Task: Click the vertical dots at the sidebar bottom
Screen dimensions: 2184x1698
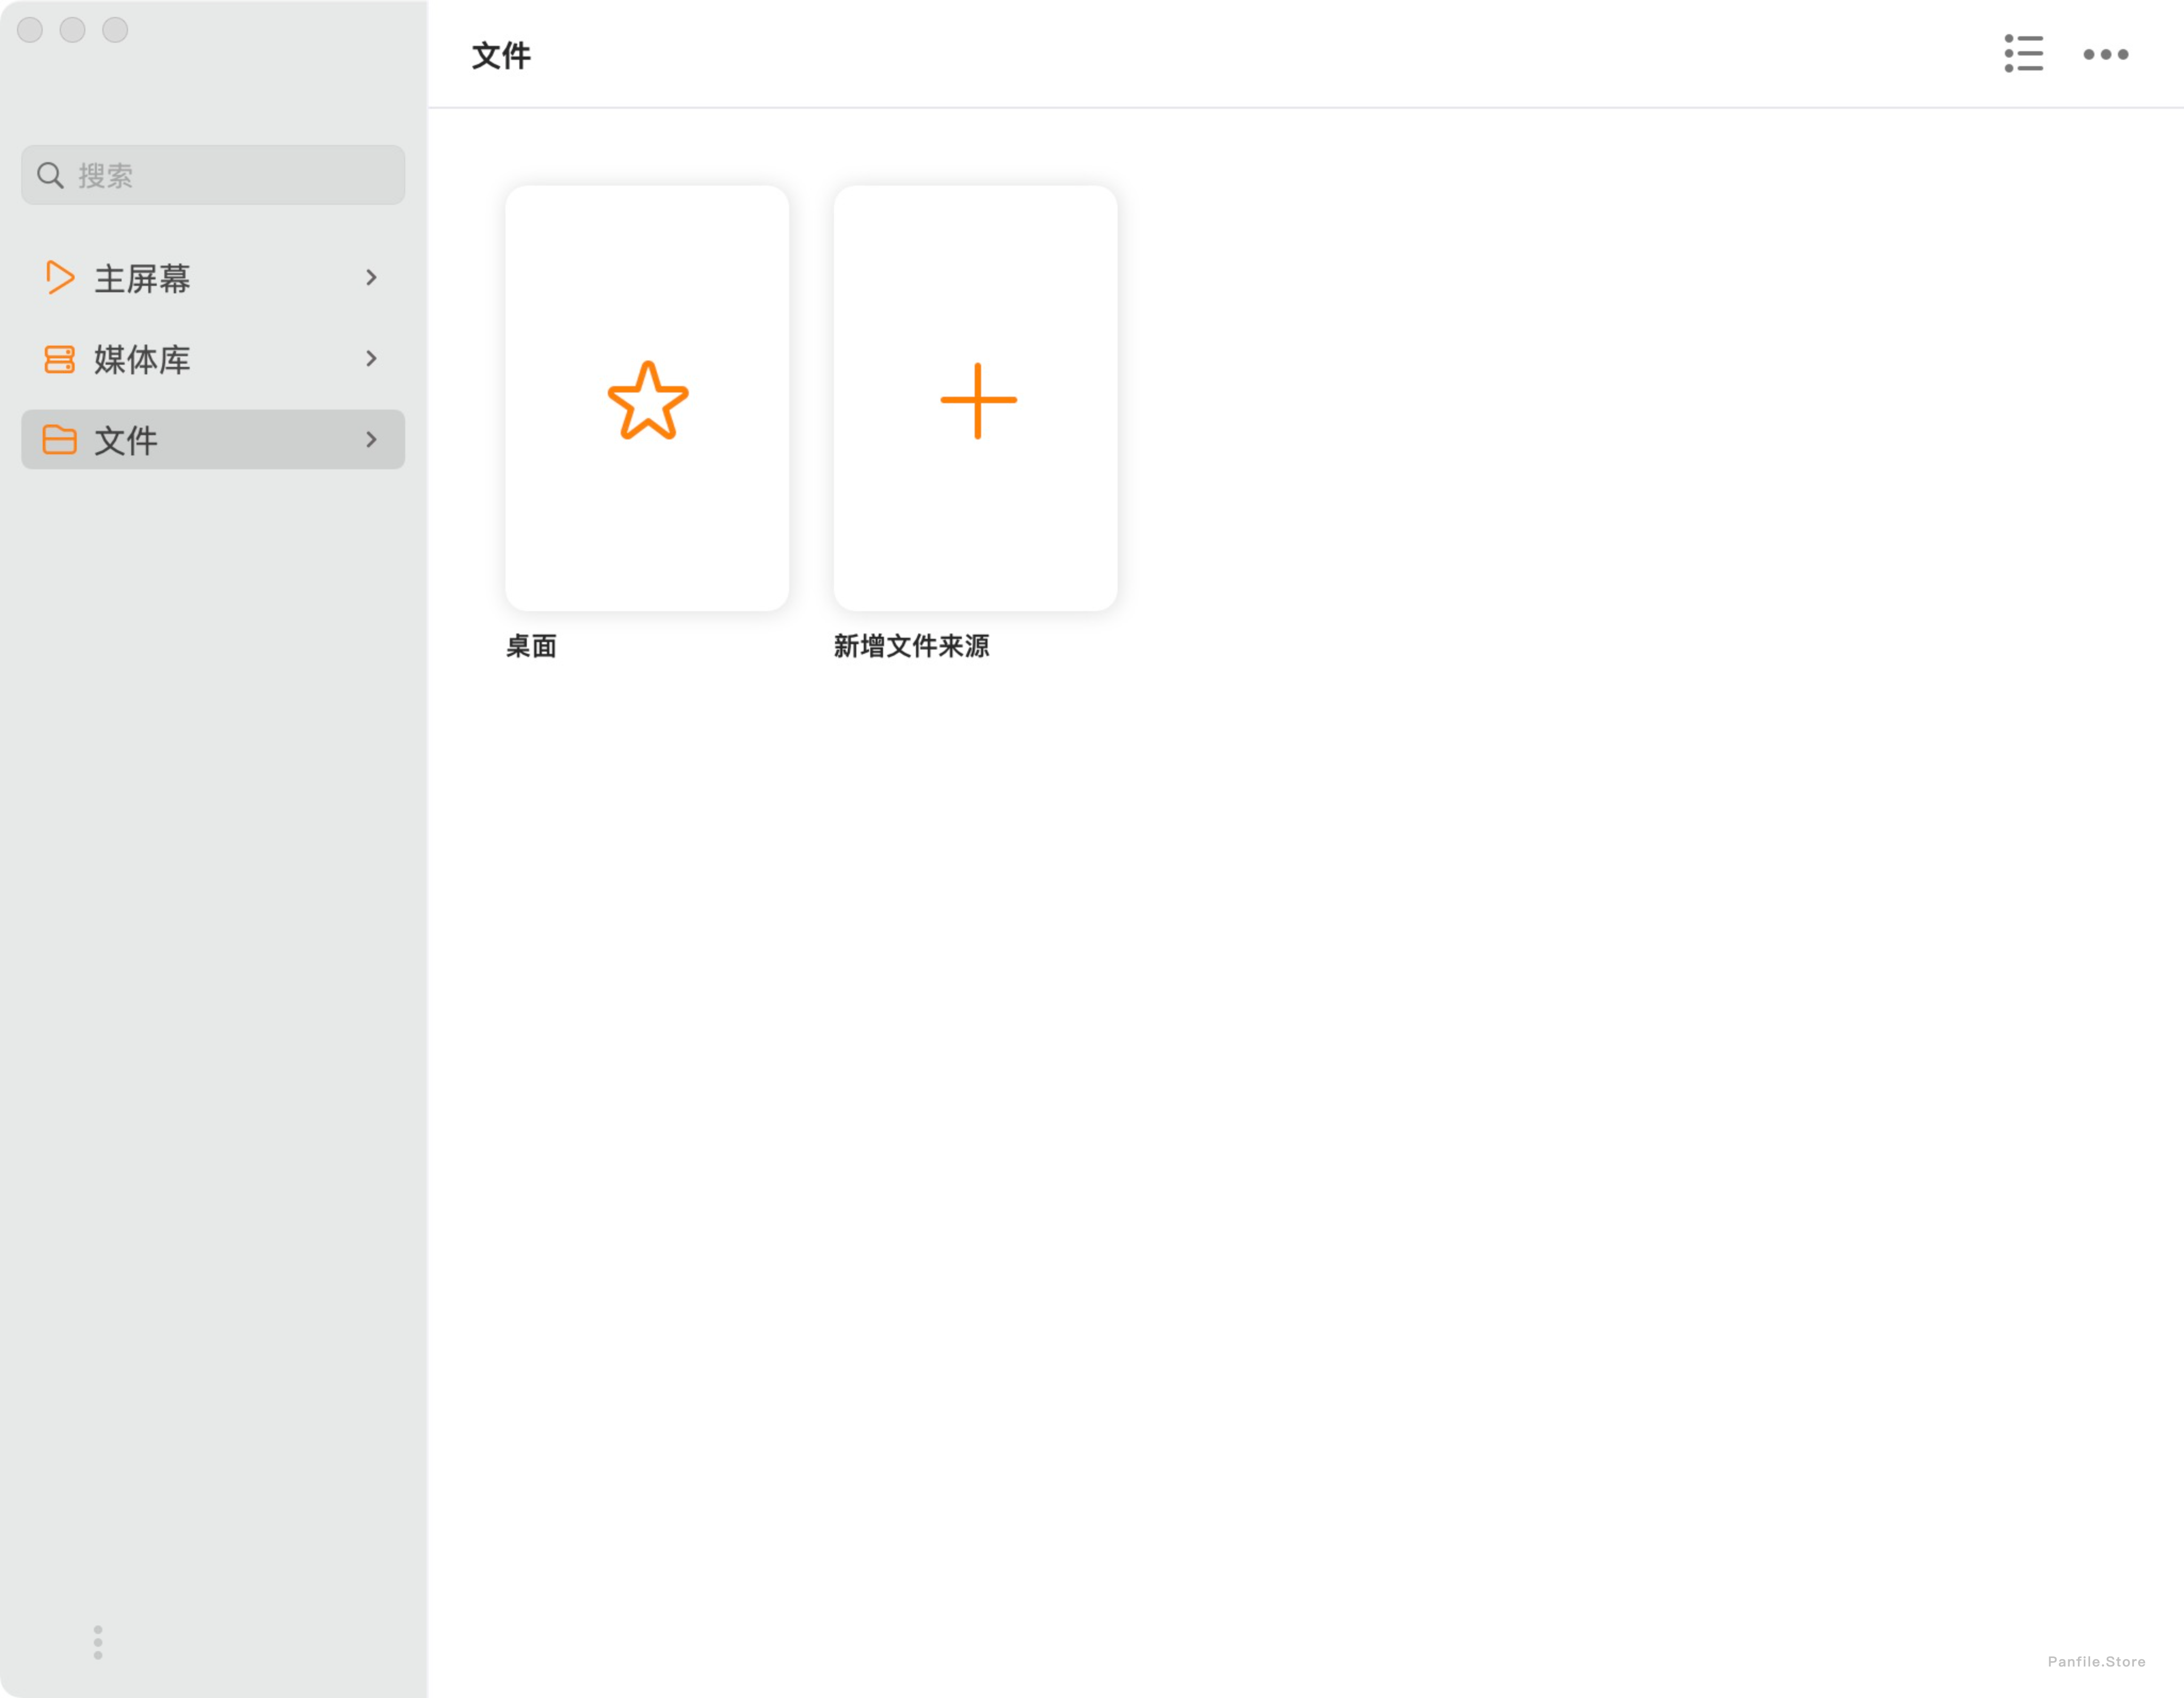Action: click(98, 1642)
